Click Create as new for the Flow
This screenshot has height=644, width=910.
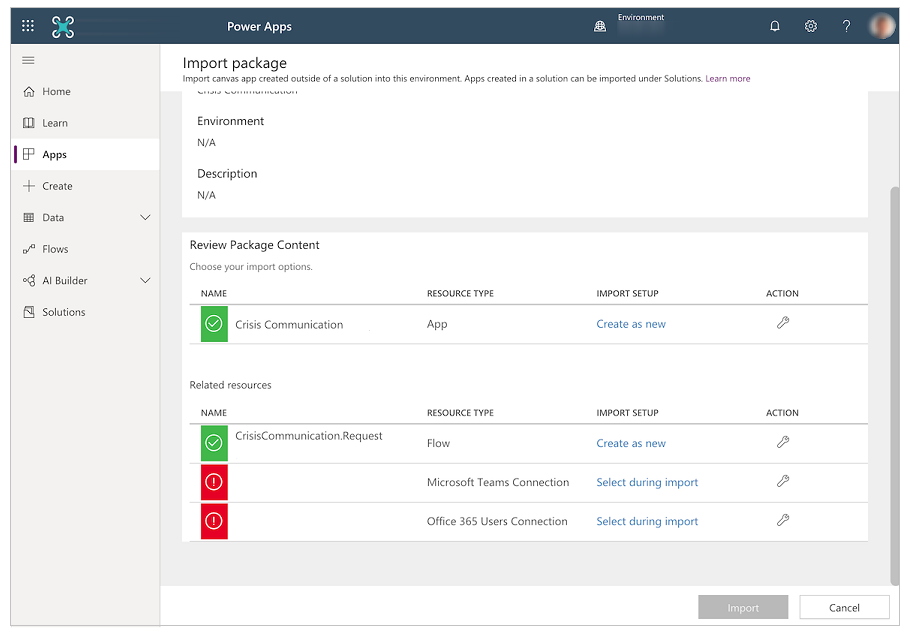631,443
